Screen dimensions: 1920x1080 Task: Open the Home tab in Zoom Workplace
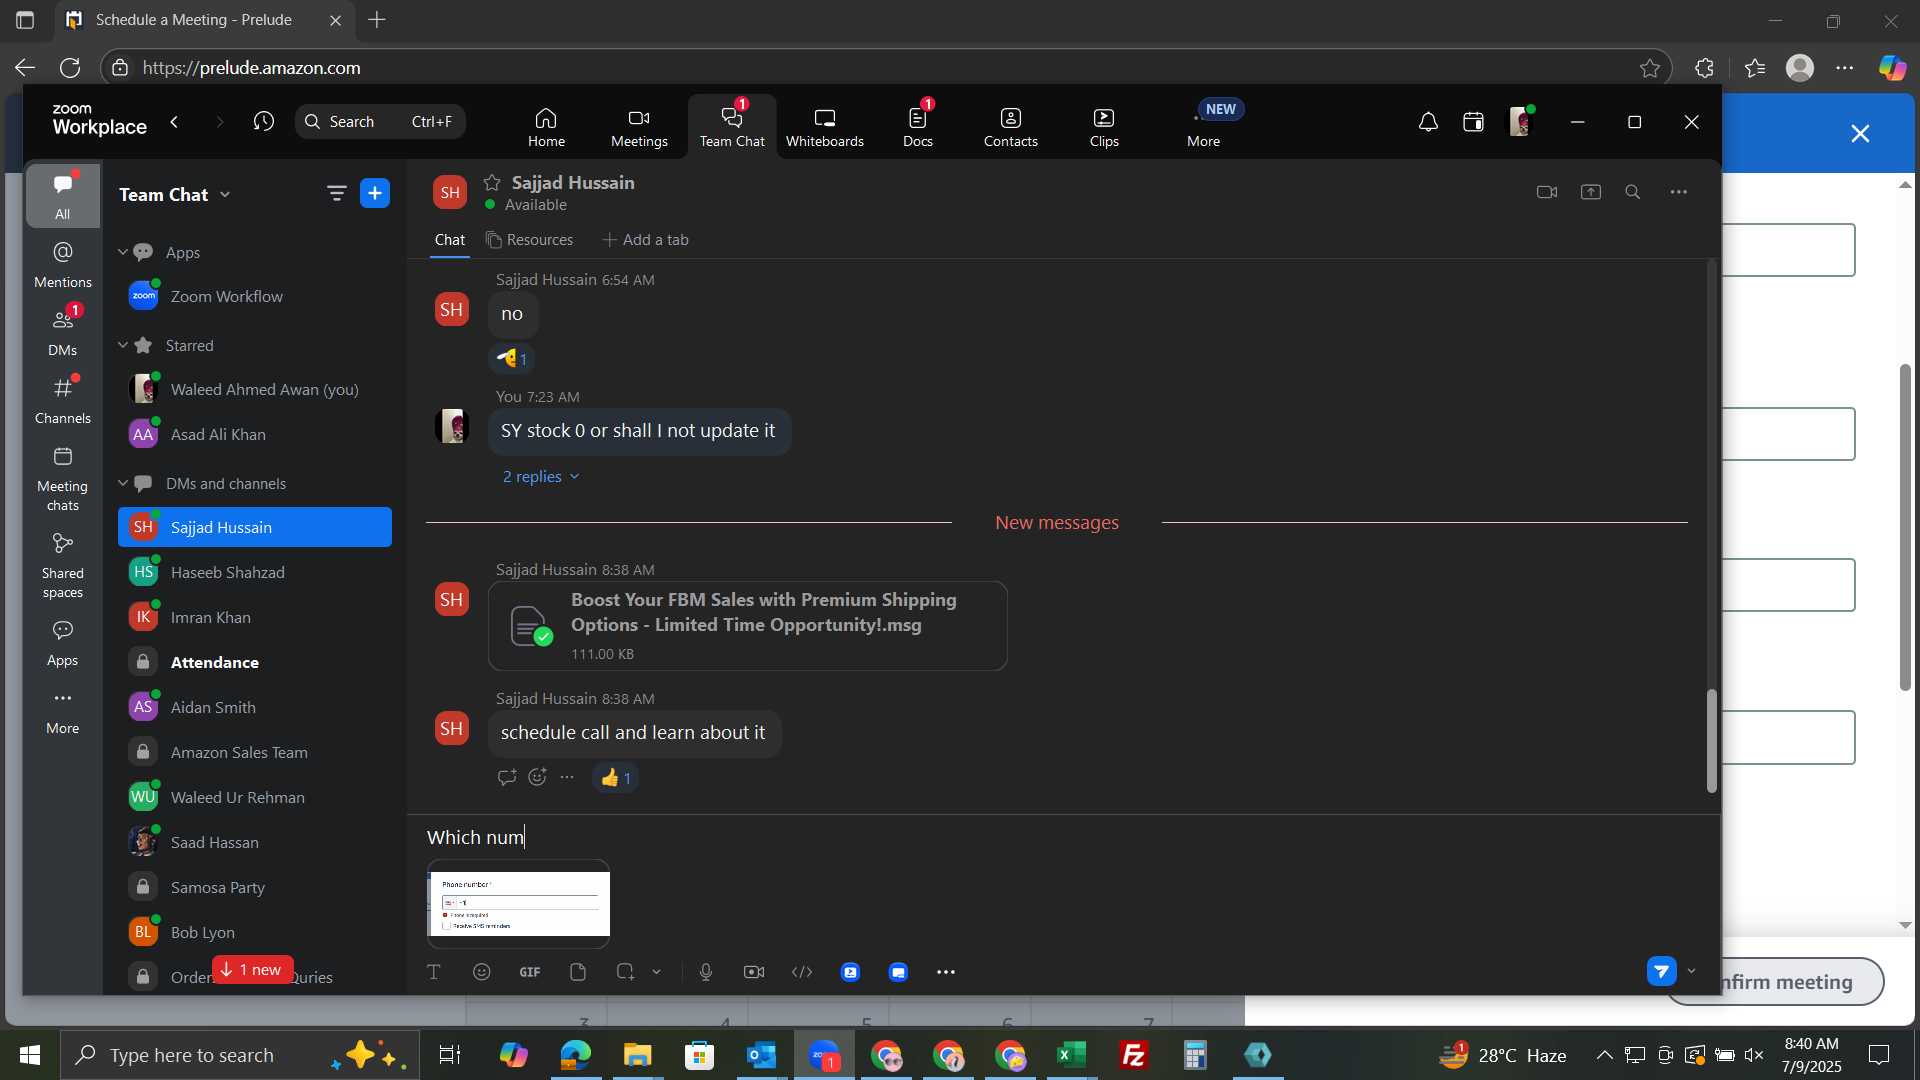[546, 127]
